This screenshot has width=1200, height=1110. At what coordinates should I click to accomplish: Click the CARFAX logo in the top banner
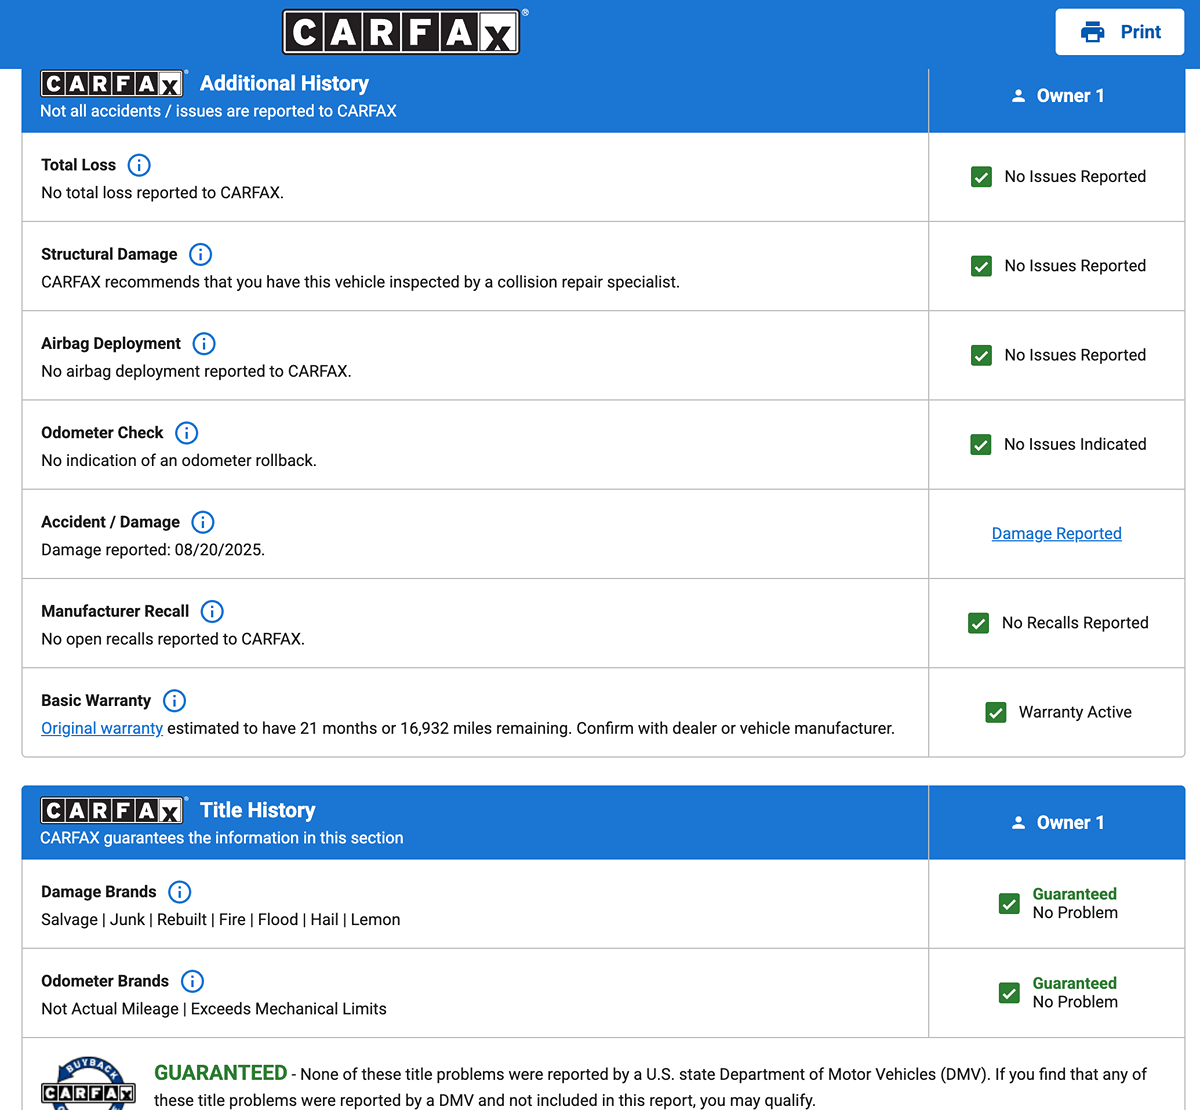(x=401, y=32)
